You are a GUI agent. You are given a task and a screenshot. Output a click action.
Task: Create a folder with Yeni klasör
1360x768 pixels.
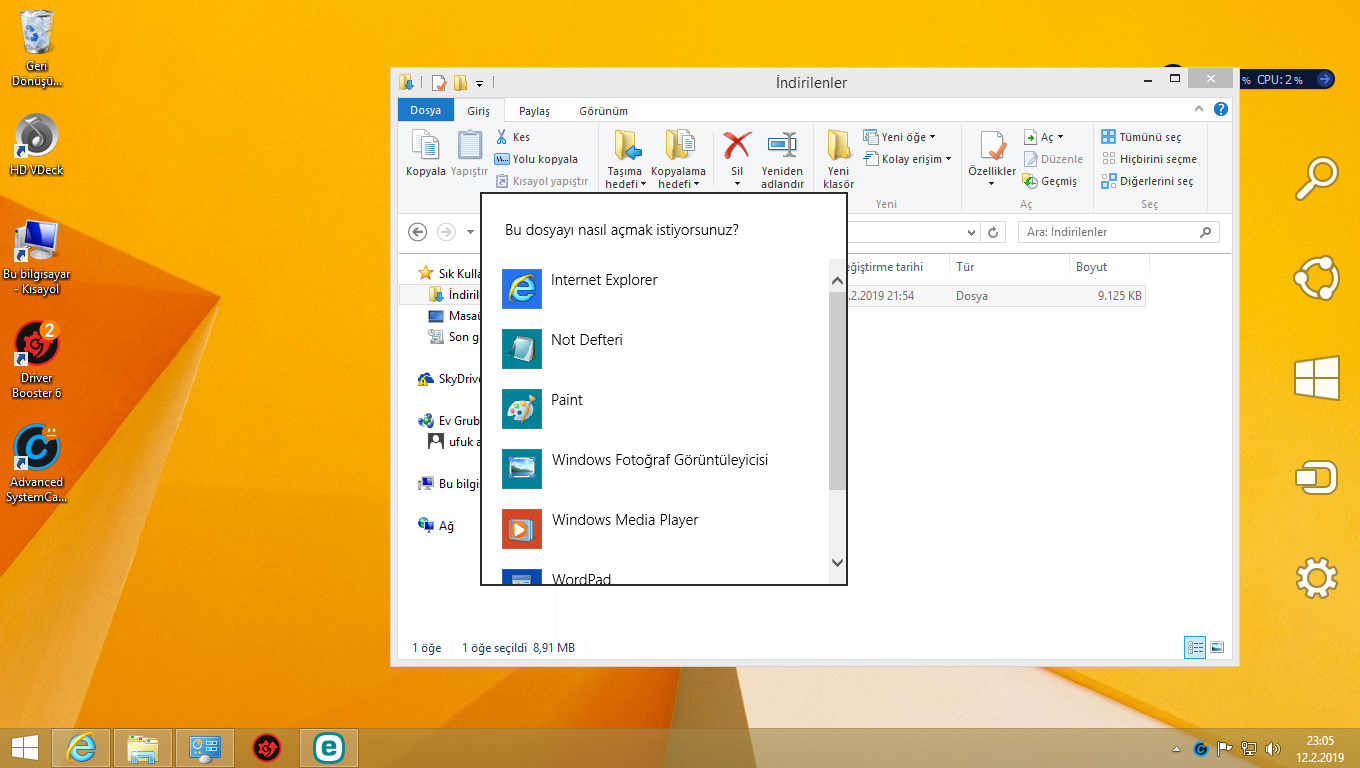(x=839, y=159)
